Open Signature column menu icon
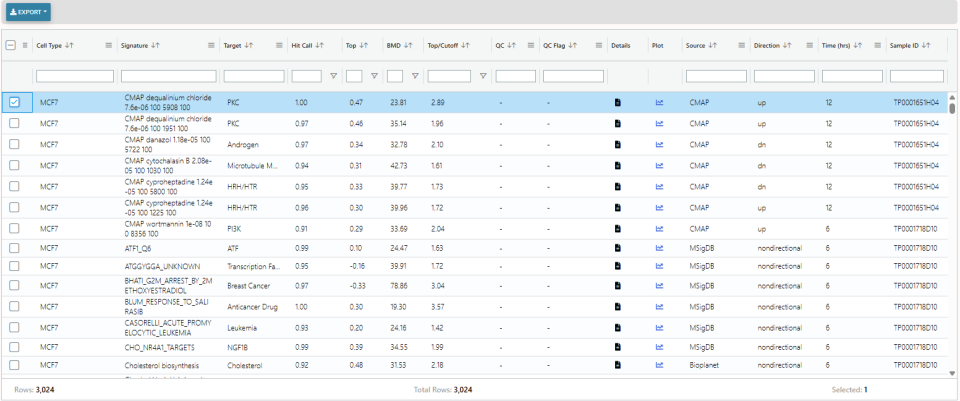The height and width of the screenshot is (401, 960). (x=211, y=45)
